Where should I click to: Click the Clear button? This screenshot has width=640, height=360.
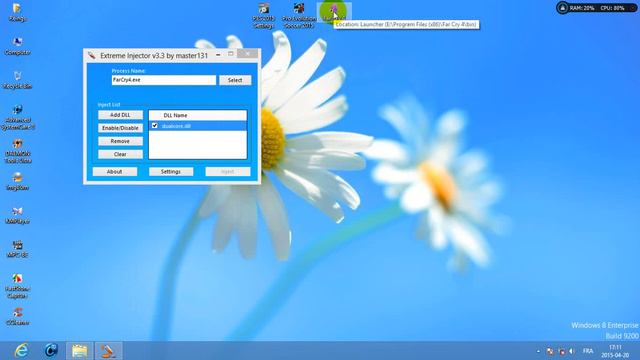click(120, 154)
